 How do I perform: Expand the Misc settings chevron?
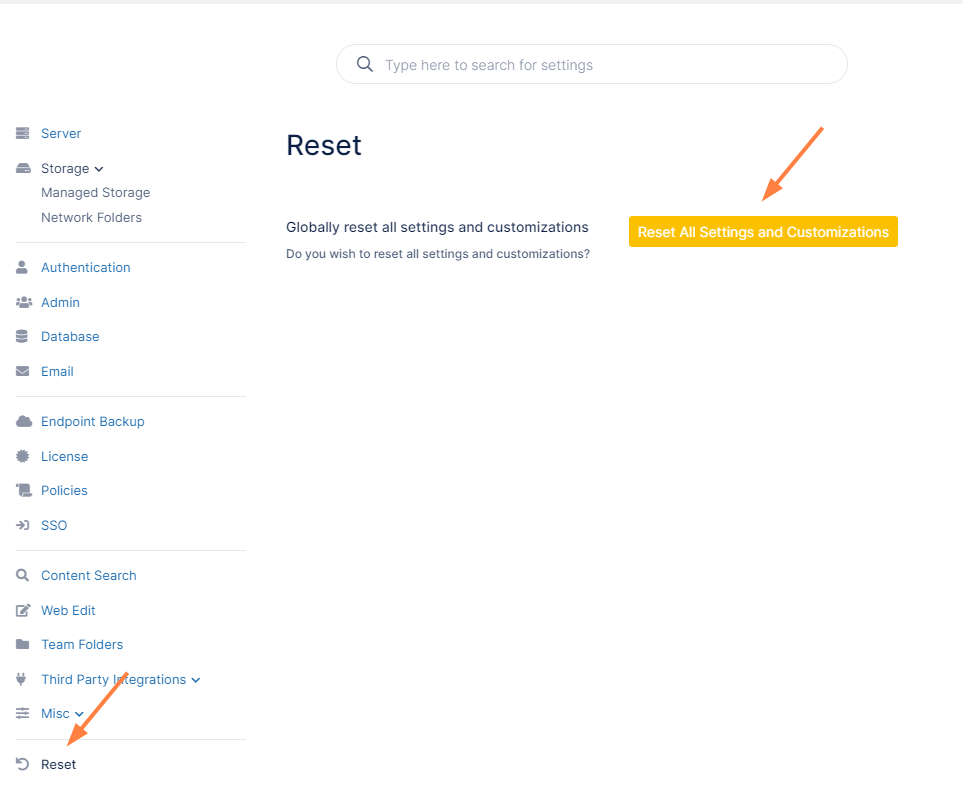click(80, 714)
